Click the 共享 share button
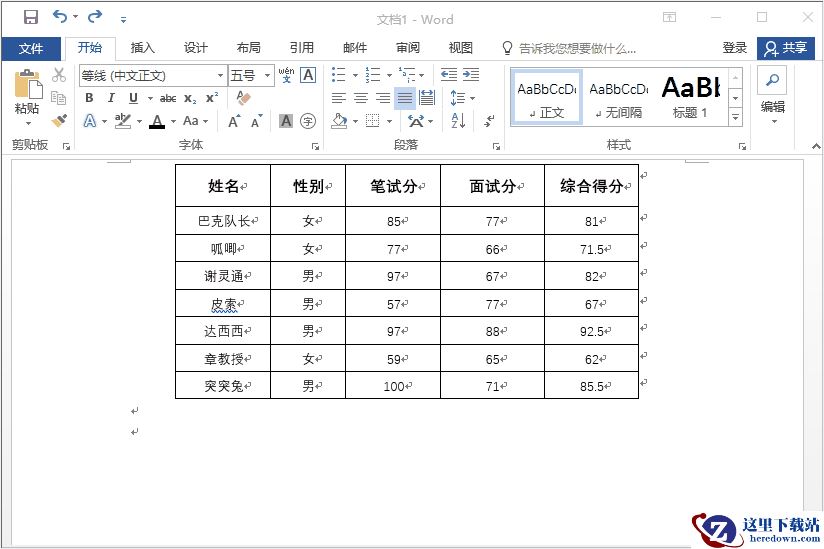Viewport: 824px width, 549px height. coord(785,48)
